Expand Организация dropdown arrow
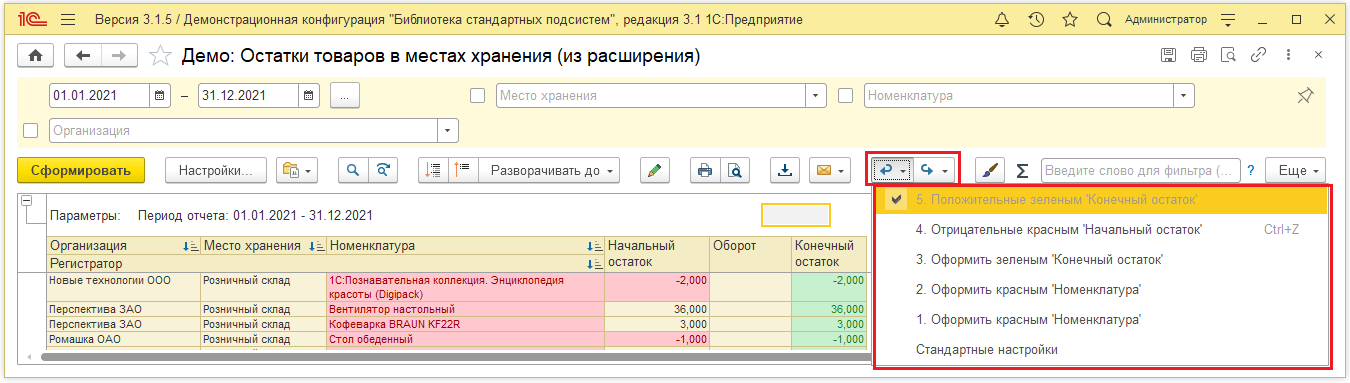Viewport: 1350px width, 383px height. [x=448, y=130]
